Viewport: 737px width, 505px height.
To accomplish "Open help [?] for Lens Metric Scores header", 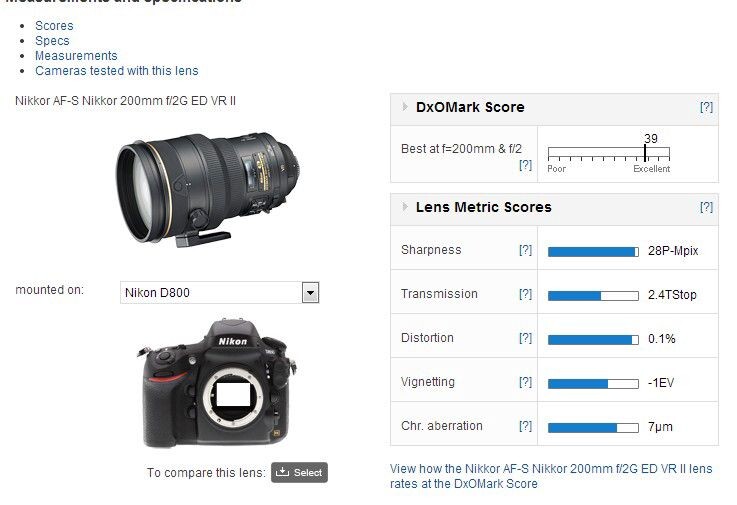I will click(x=706, y=207).
